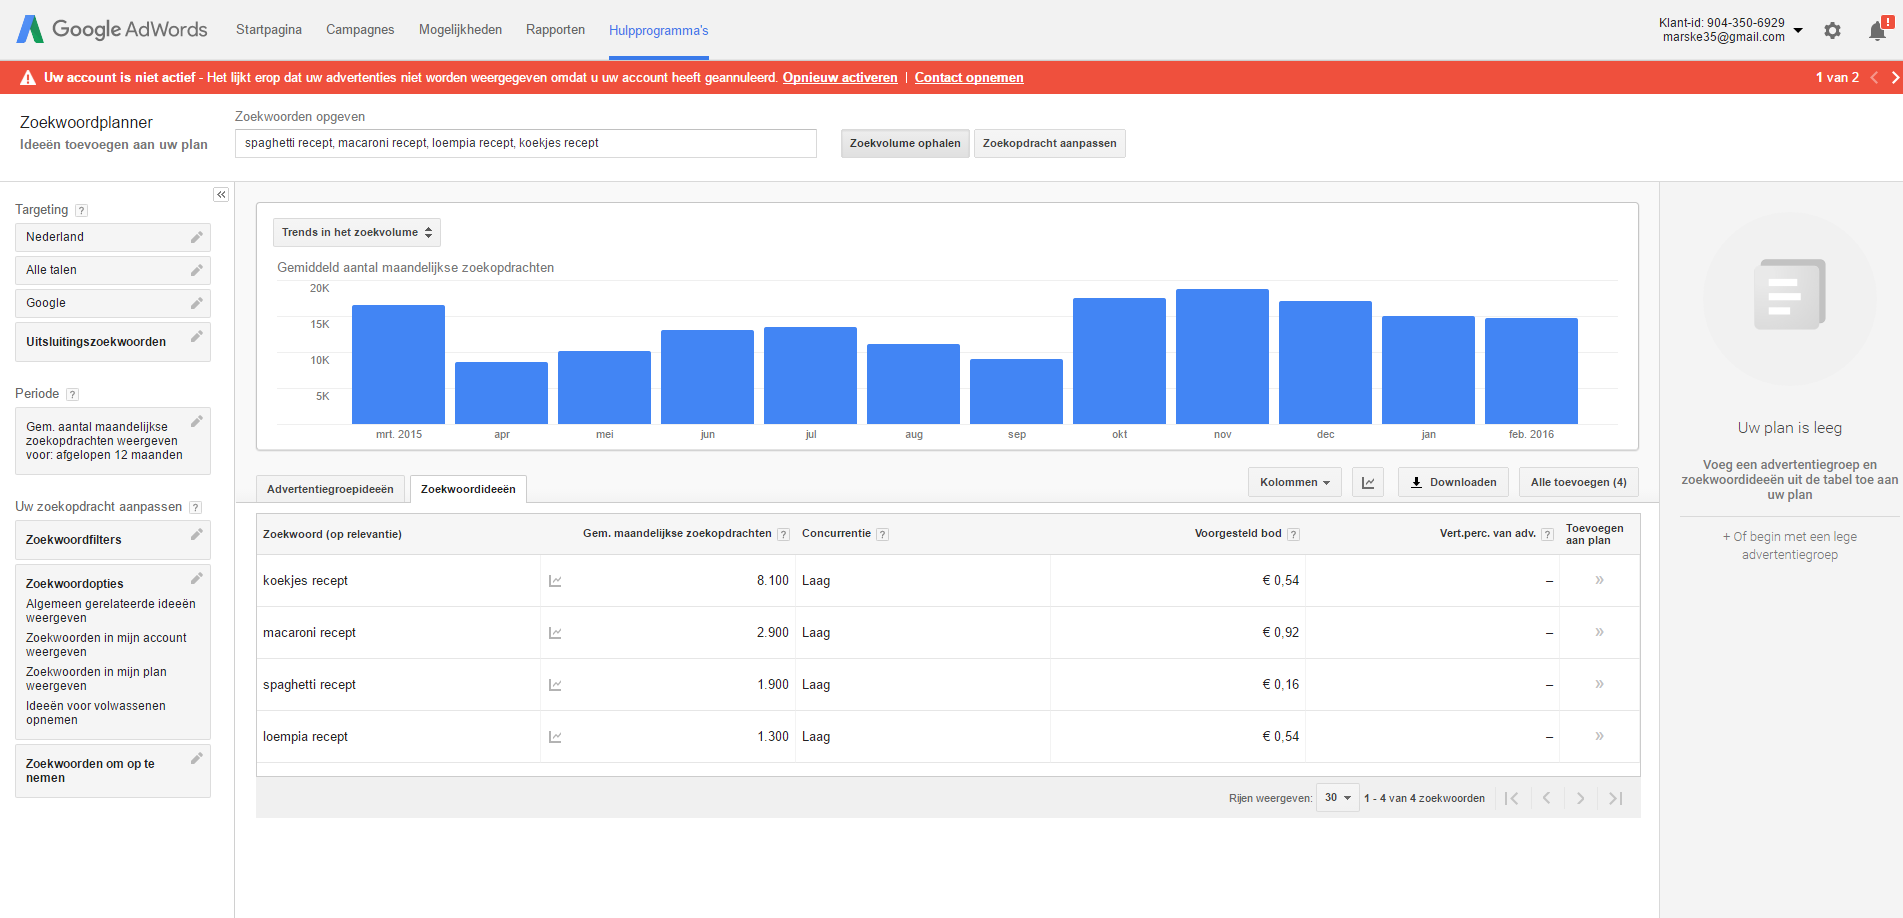Edit Zoekwoordopties pencil icon
Viewport: 1903px width, 918px height.
pyautogui.click(x=197, y=578)
